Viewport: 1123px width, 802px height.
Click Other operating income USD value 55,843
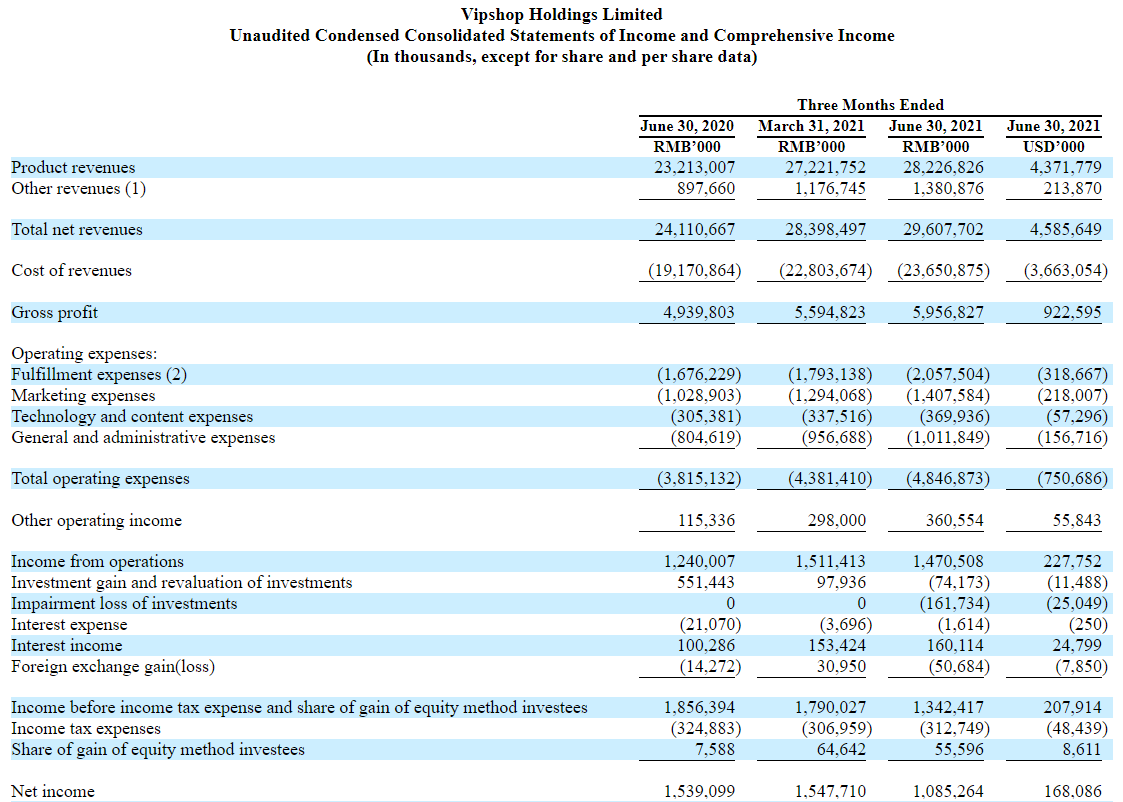coord(1076,521)
